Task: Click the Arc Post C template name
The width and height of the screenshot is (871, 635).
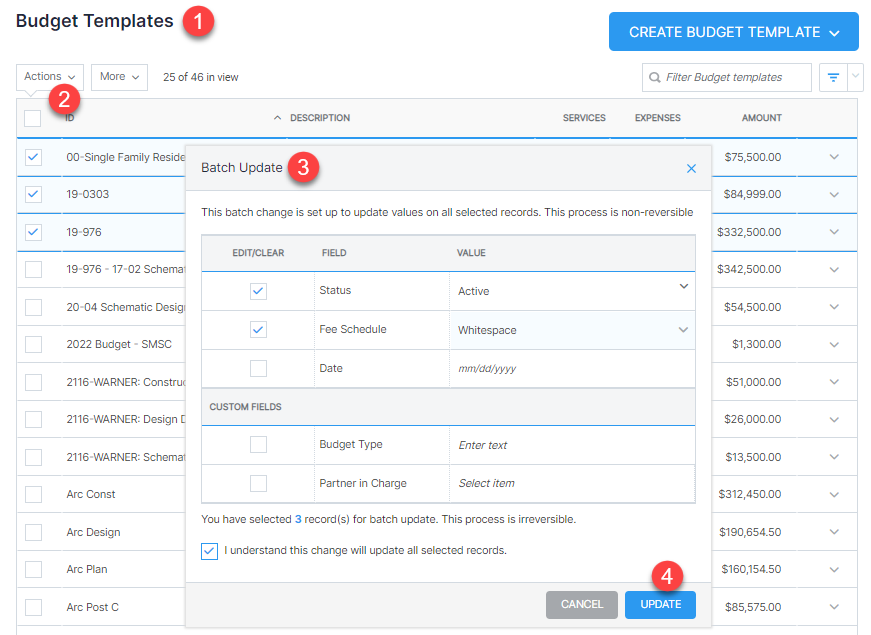Action: pyautogui.click(x=93, y=607)
